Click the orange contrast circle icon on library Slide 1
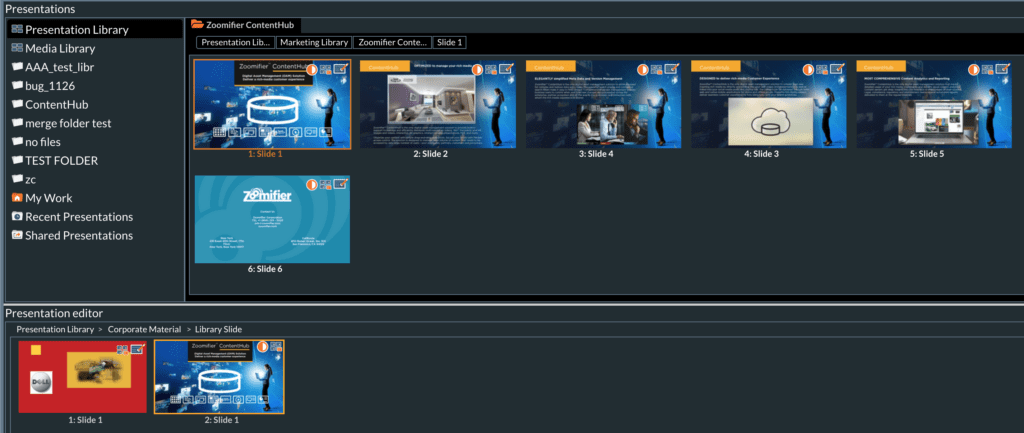1024x433 pixels. coord(312,69)
